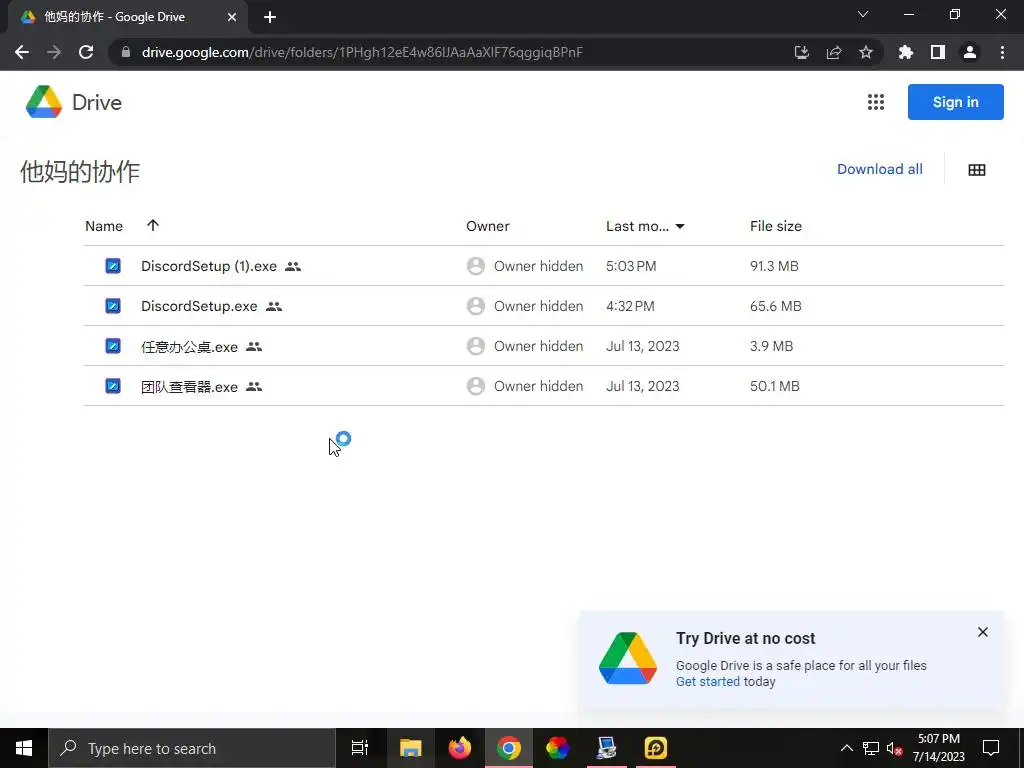Viewport: 1024px width, 768px height.
Task: Click the Owner column header
Action: (x=488, y=226)
